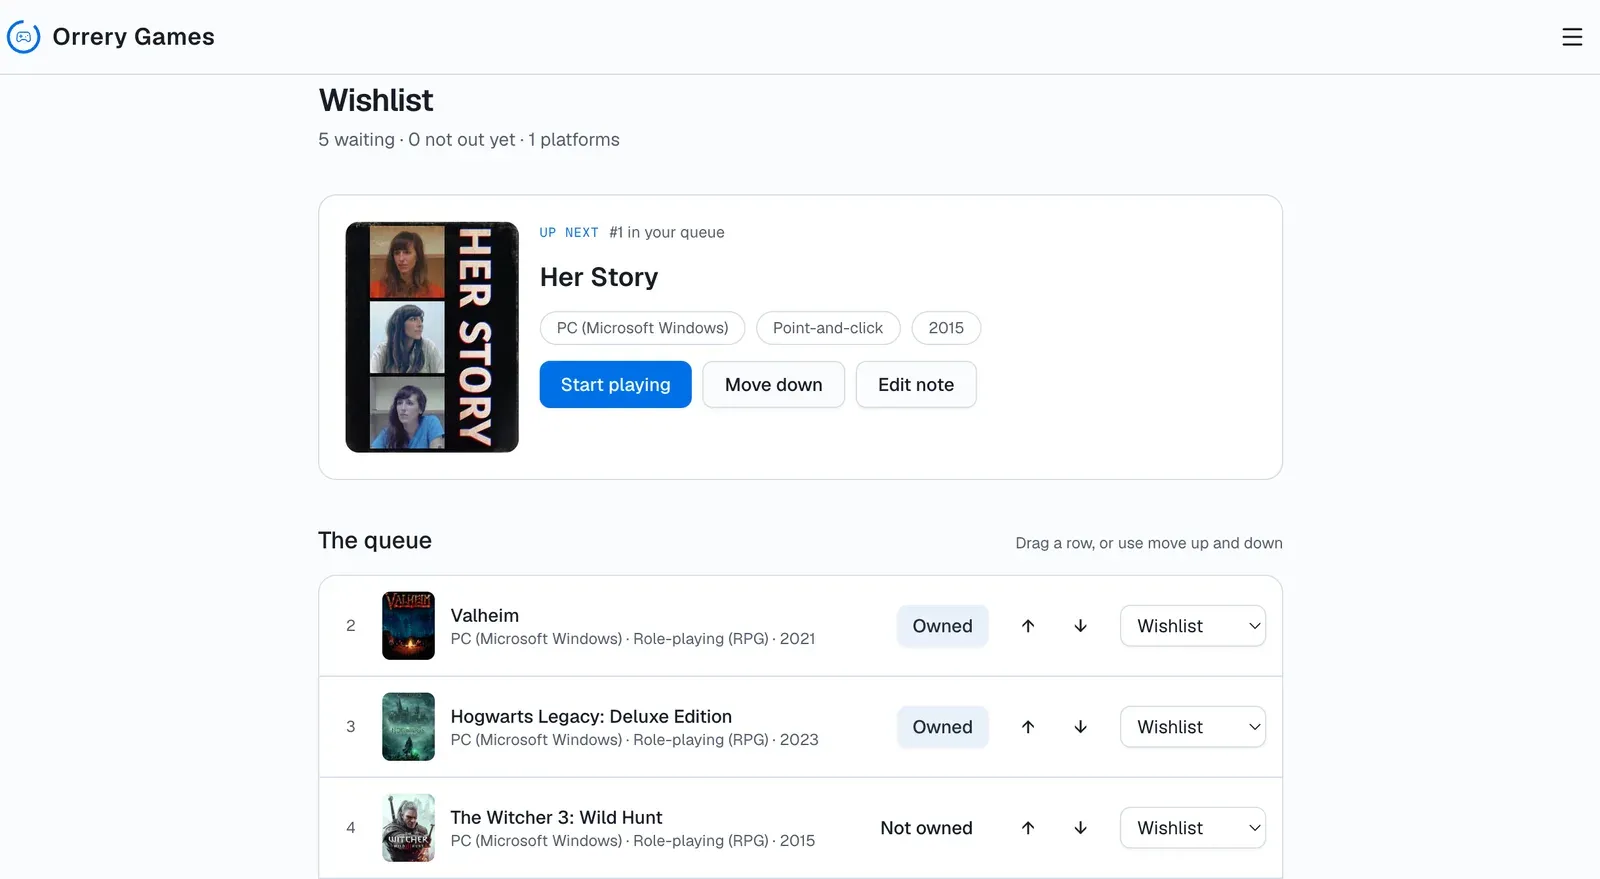Open Hogwarts Legacy: Deluxe Edition title
1600x879 pixels.
(591, 716)
